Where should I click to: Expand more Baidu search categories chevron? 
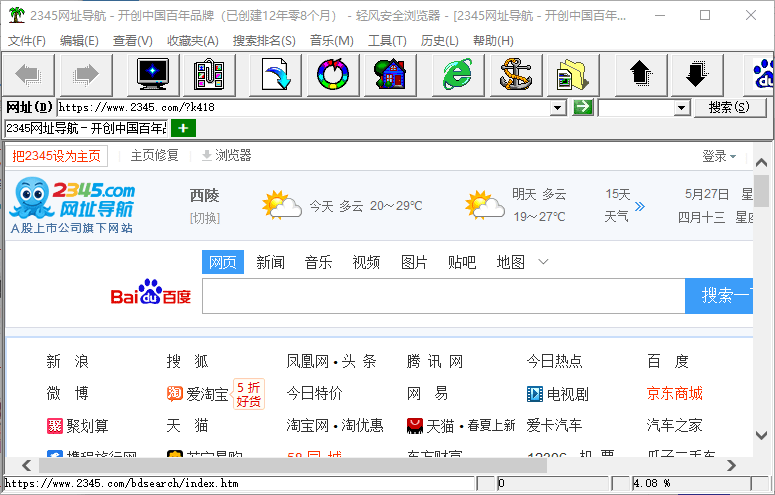pyautogui.click(x=543, y=262)
